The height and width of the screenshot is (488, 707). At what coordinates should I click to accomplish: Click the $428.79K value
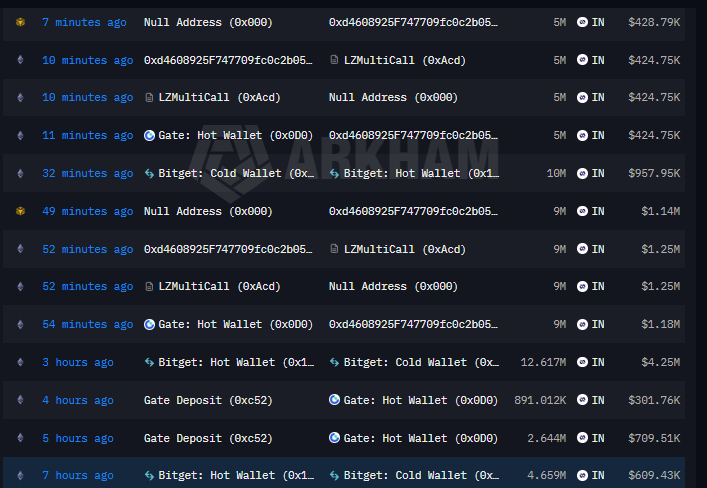pos(654,23)
